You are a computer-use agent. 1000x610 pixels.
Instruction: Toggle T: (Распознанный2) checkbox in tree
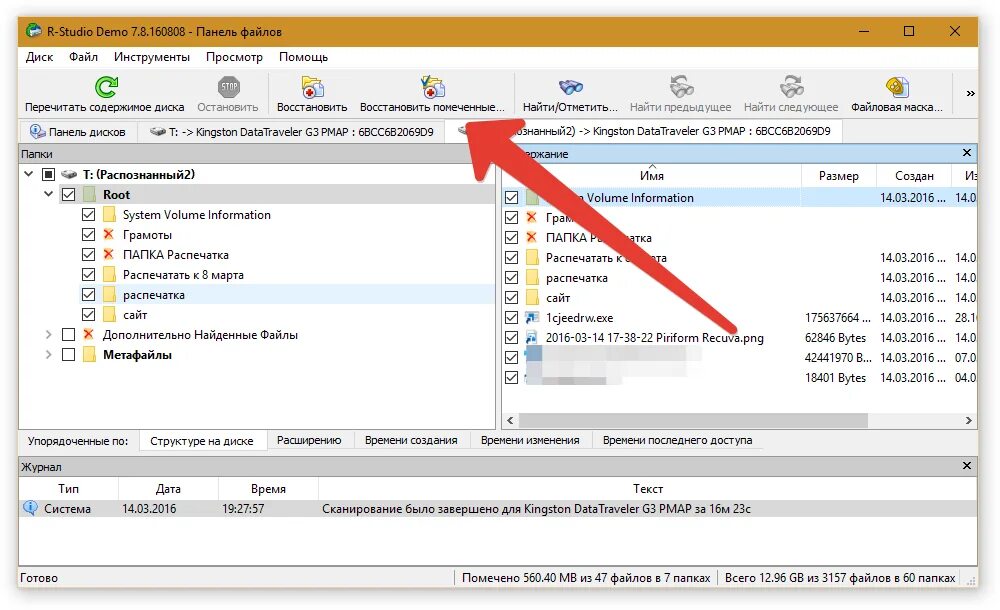tap(48, 174)
